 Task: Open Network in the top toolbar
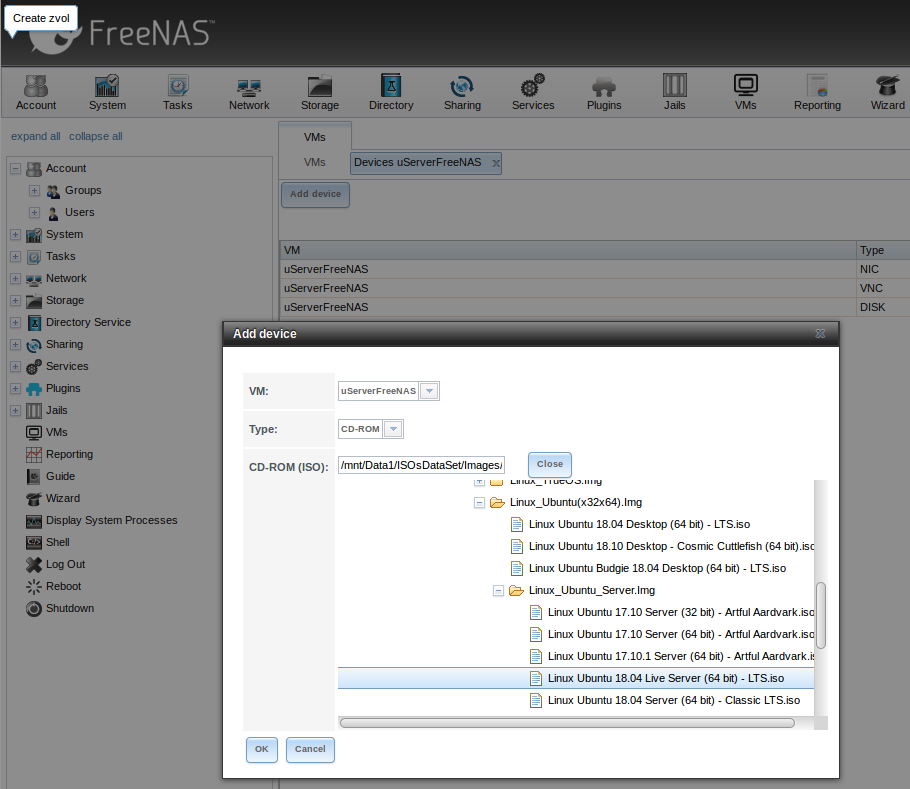[x=249, y=93]
